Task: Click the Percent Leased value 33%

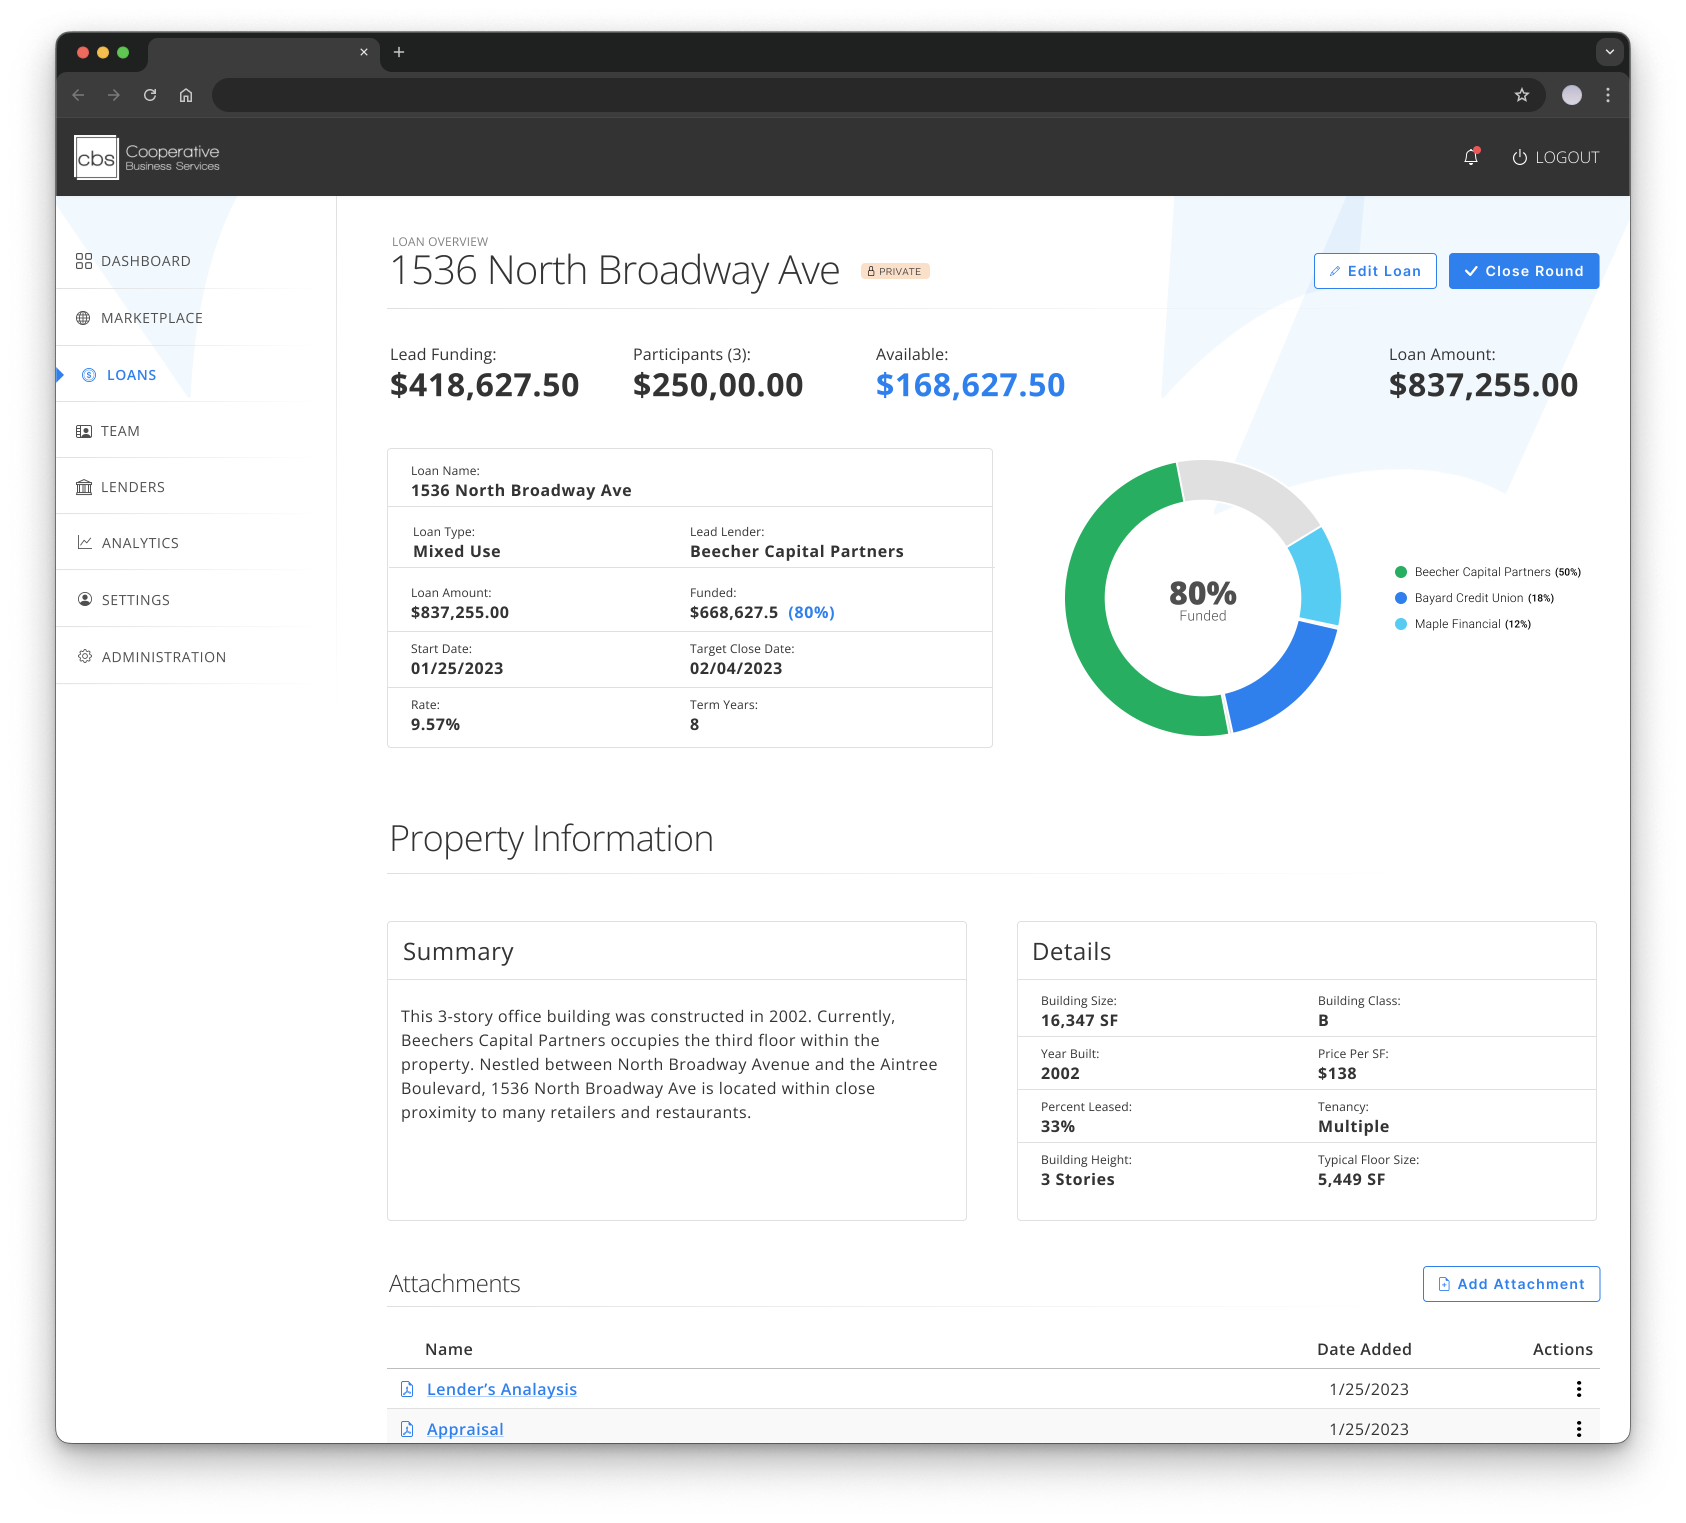Action: pos(1058,1126)
